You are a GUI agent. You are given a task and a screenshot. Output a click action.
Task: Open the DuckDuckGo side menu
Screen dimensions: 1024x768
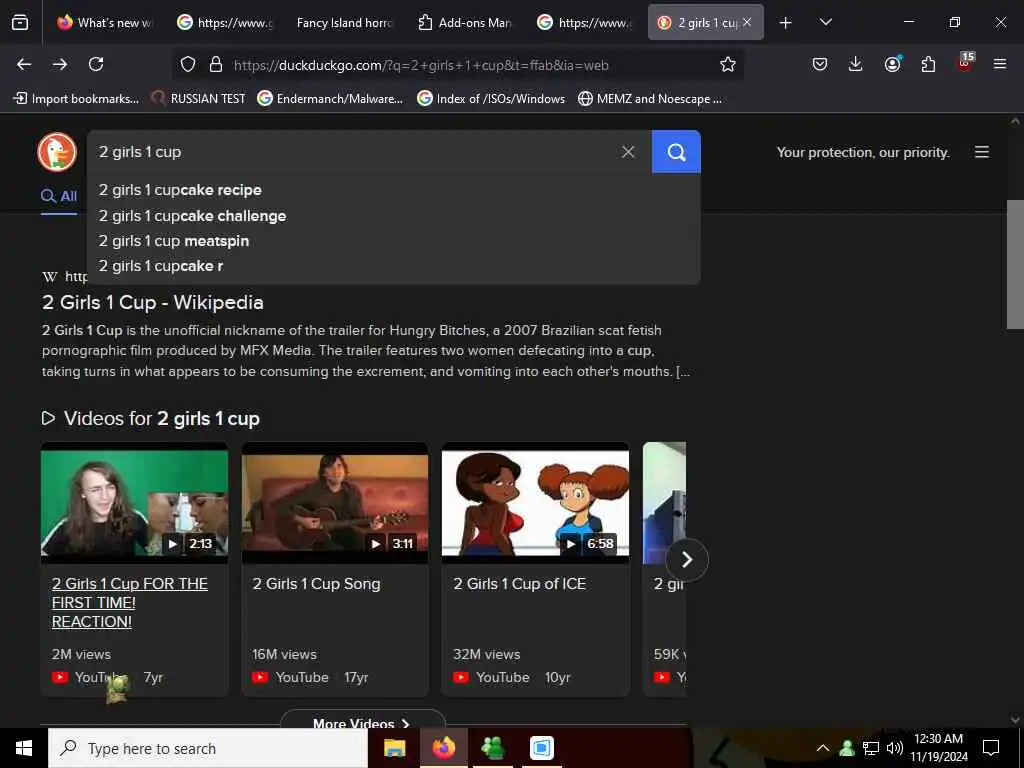point(982,152)
